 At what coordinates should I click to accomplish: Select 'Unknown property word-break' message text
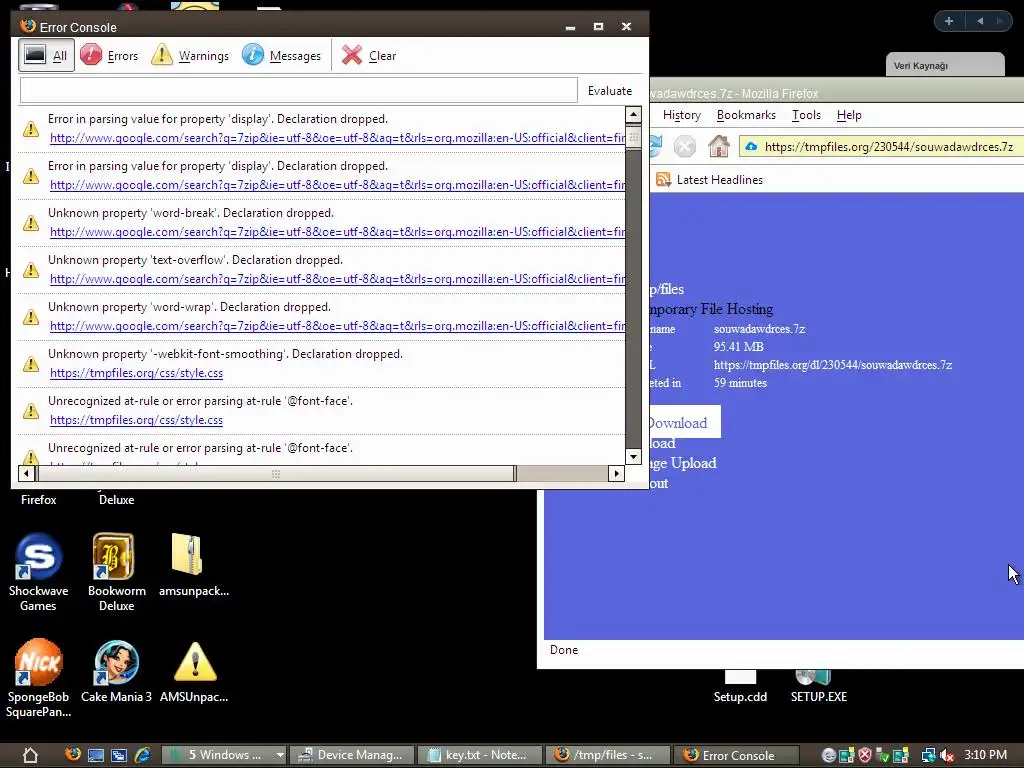coord(191,213)
